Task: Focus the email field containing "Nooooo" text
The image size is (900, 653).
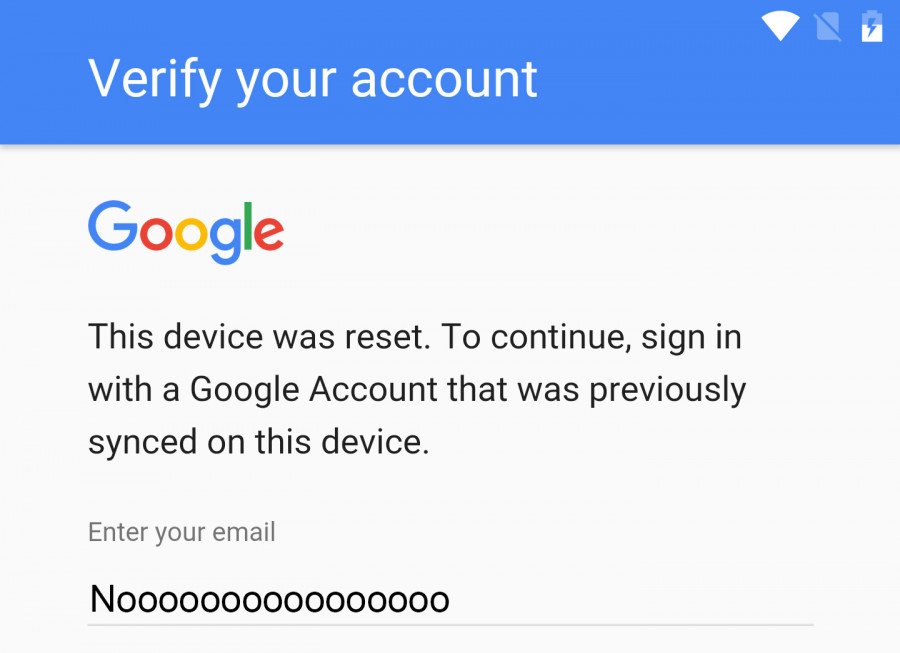Action: pos(450,600)
